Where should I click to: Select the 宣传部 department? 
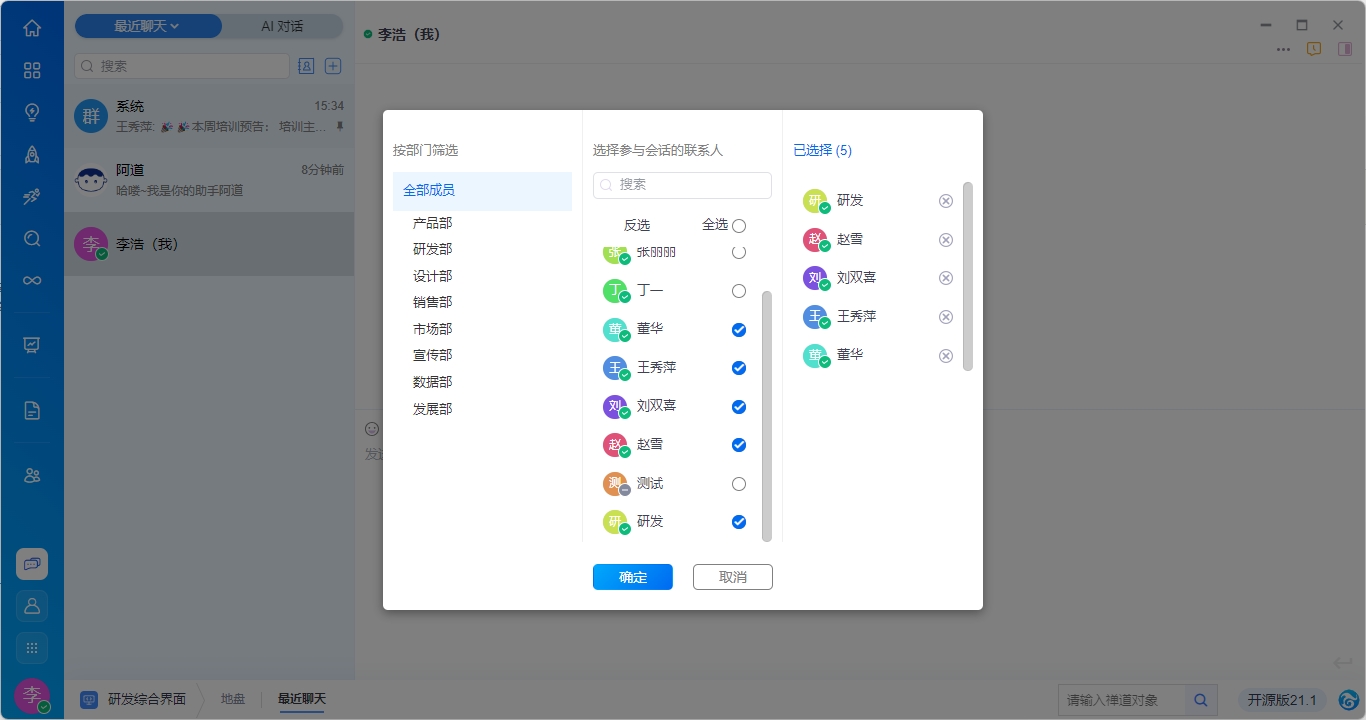tap(433, 355)
